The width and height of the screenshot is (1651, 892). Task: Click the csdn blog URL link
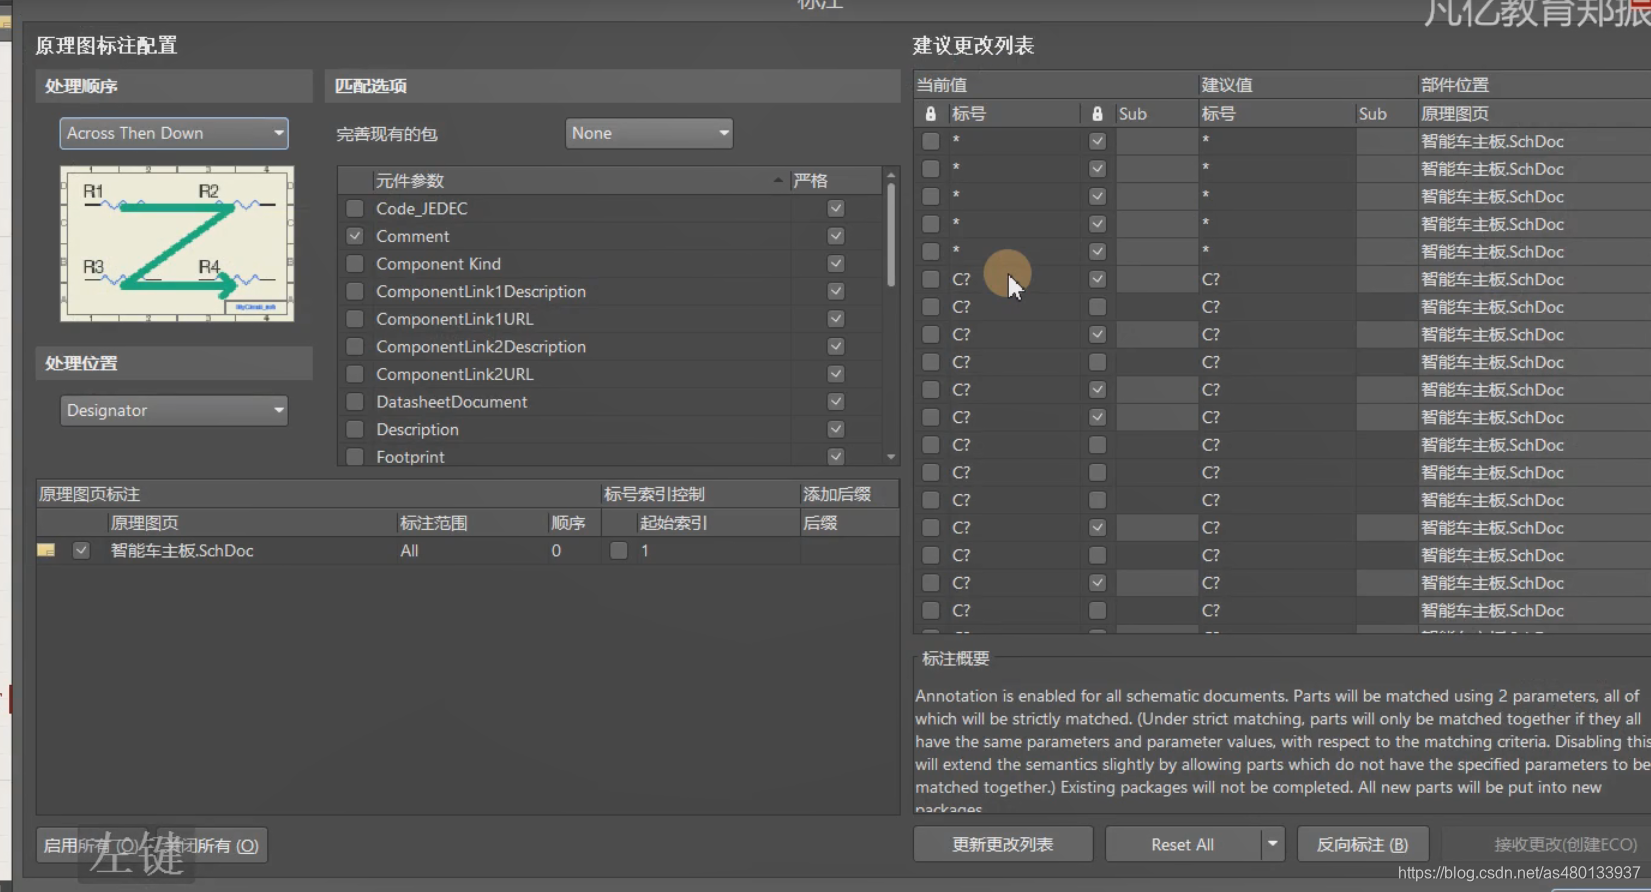tap(1518, 873)
